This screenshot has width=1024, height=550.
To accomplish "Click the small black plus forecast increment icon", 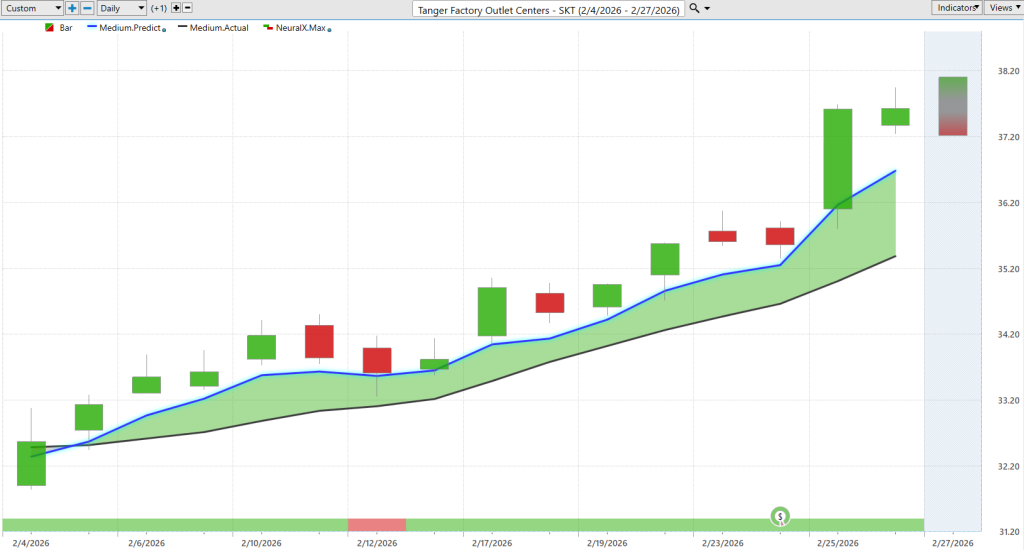I will click(x=176, y=8).
